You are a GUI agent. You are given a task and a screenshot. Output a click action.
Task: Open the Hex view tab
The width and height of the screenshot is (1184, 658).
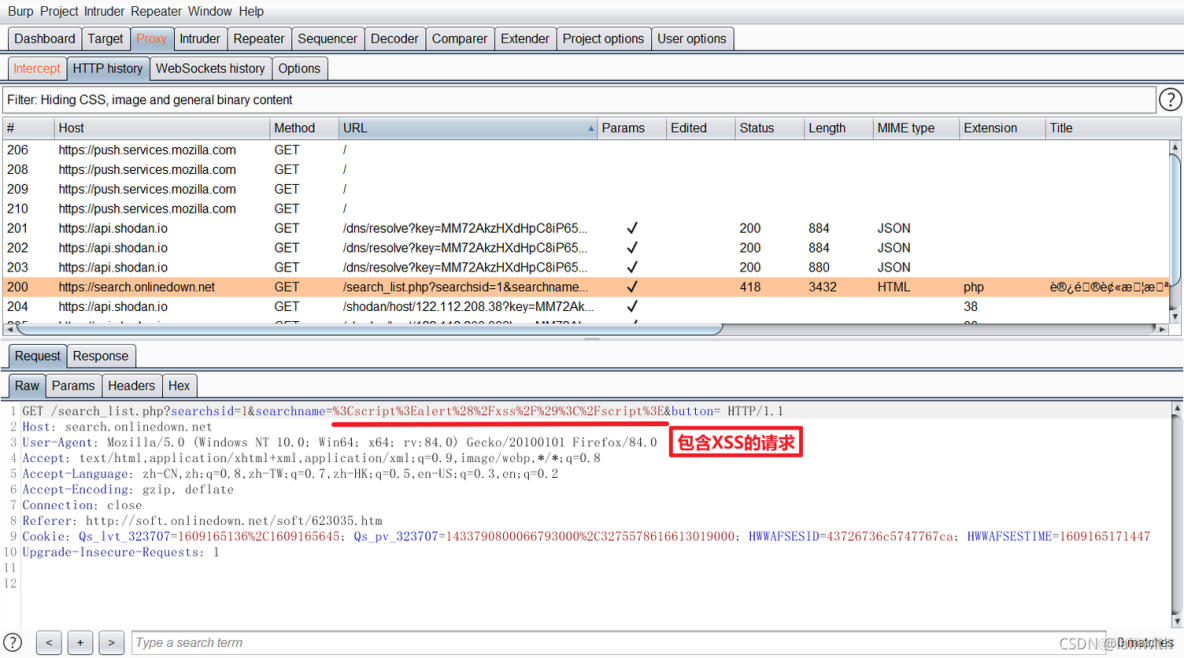pos(179,386)
